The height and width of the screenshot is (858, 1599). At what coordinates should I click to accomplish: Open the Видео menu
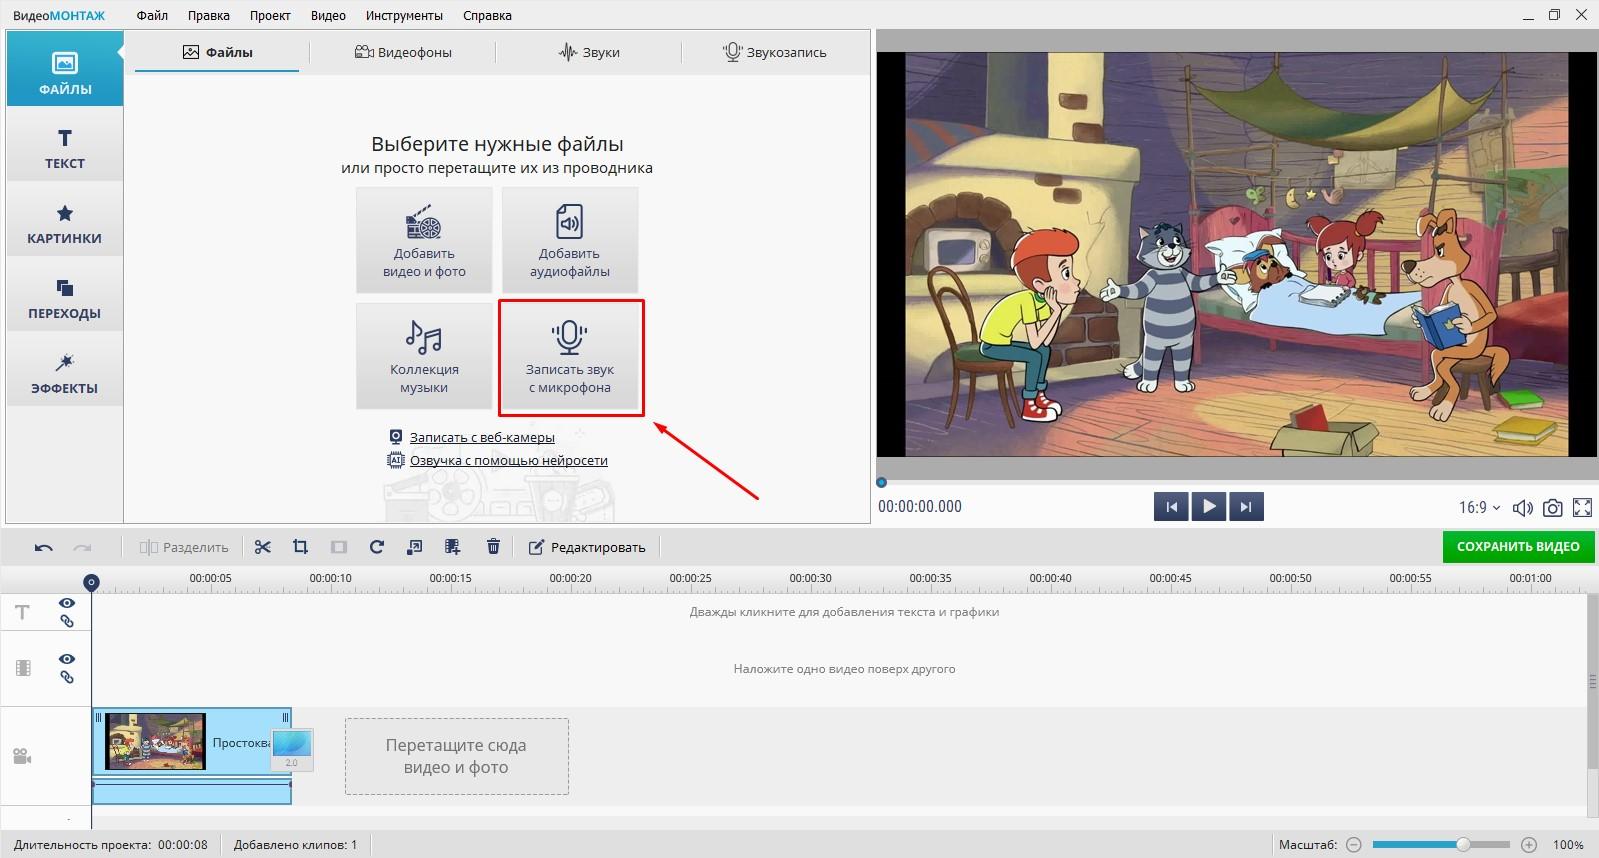pos(328,15)
